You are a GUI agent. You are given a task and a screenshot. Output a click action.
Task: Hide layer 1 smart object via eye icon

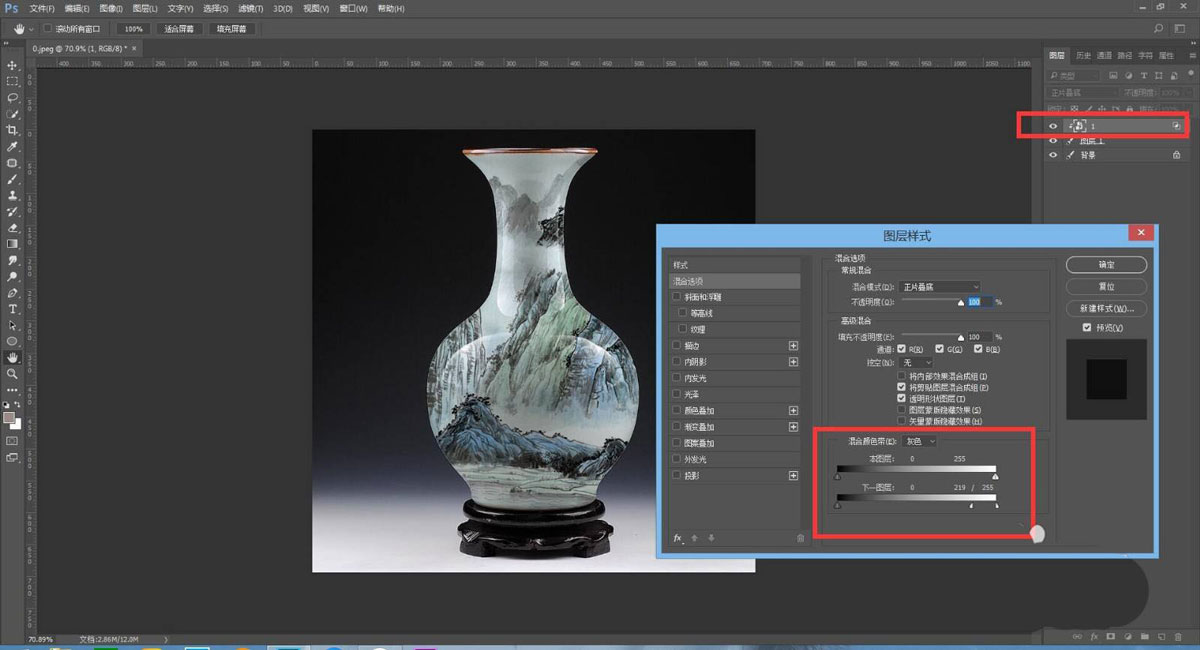1052,126
